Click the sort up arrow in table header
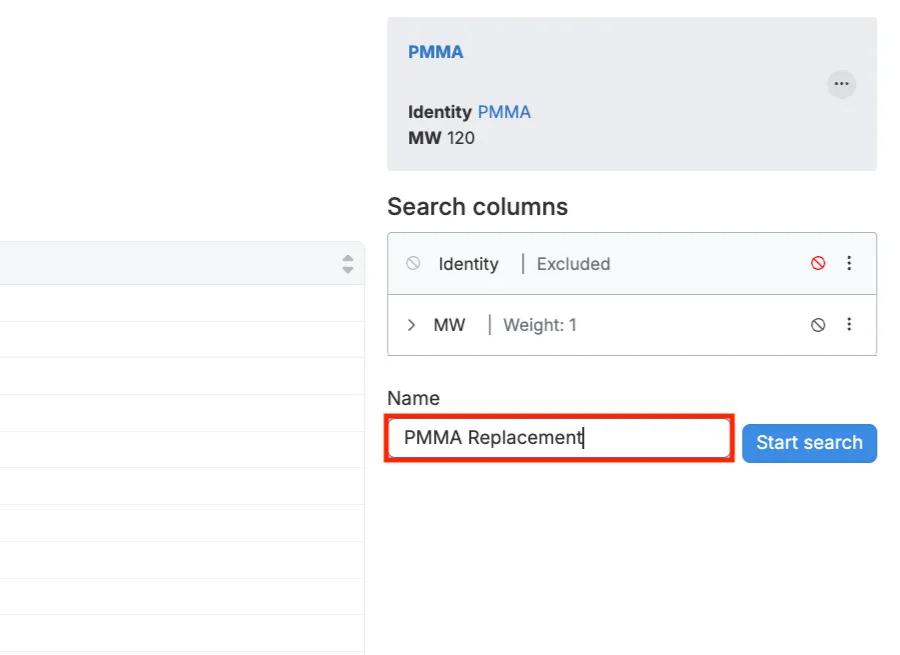This screenshot has height=655, width=900. [x=347, y=258]
